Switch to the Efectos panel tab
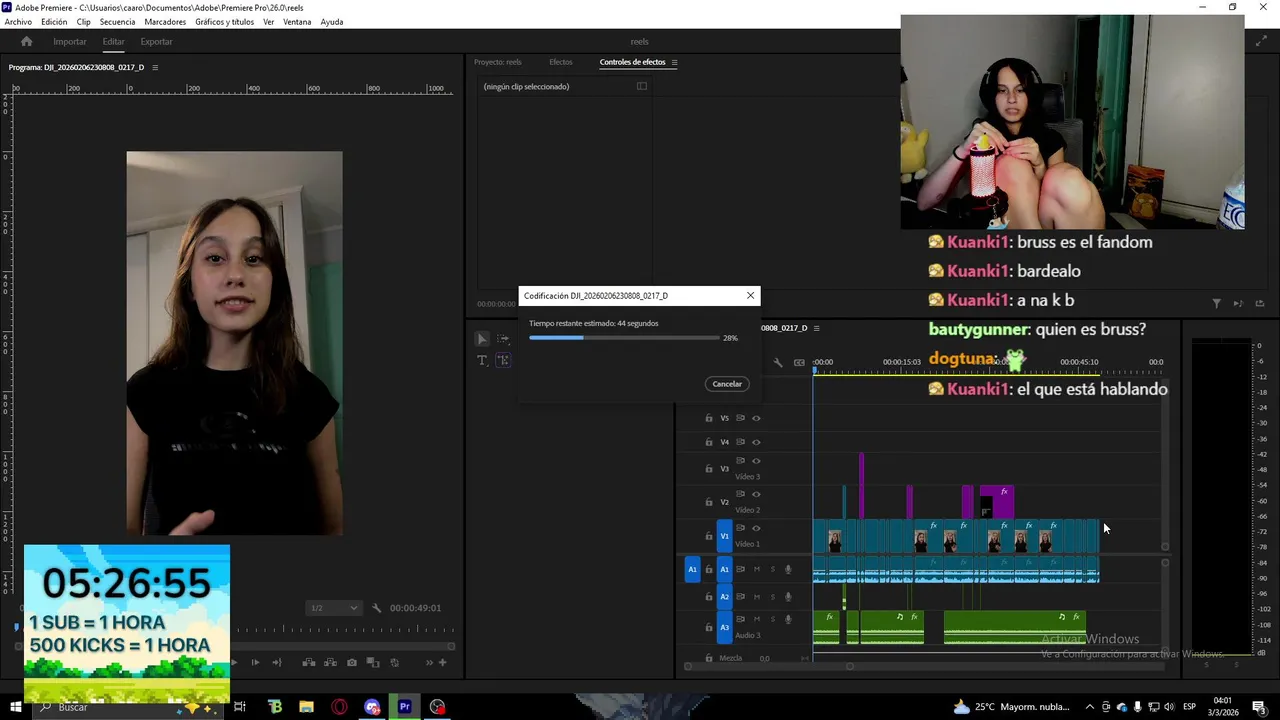 [561, 62]
